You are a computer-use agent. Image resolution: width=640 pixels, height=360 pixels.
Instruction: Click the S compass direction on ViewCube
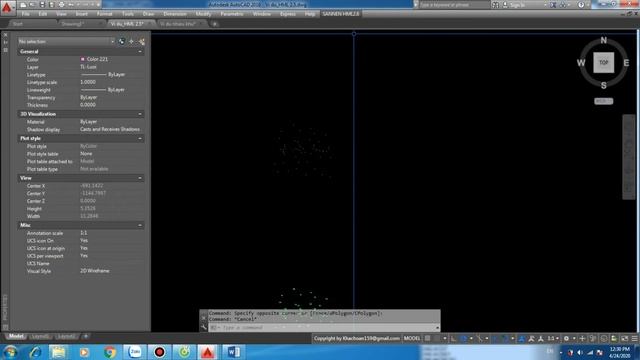tap(604, 85)
